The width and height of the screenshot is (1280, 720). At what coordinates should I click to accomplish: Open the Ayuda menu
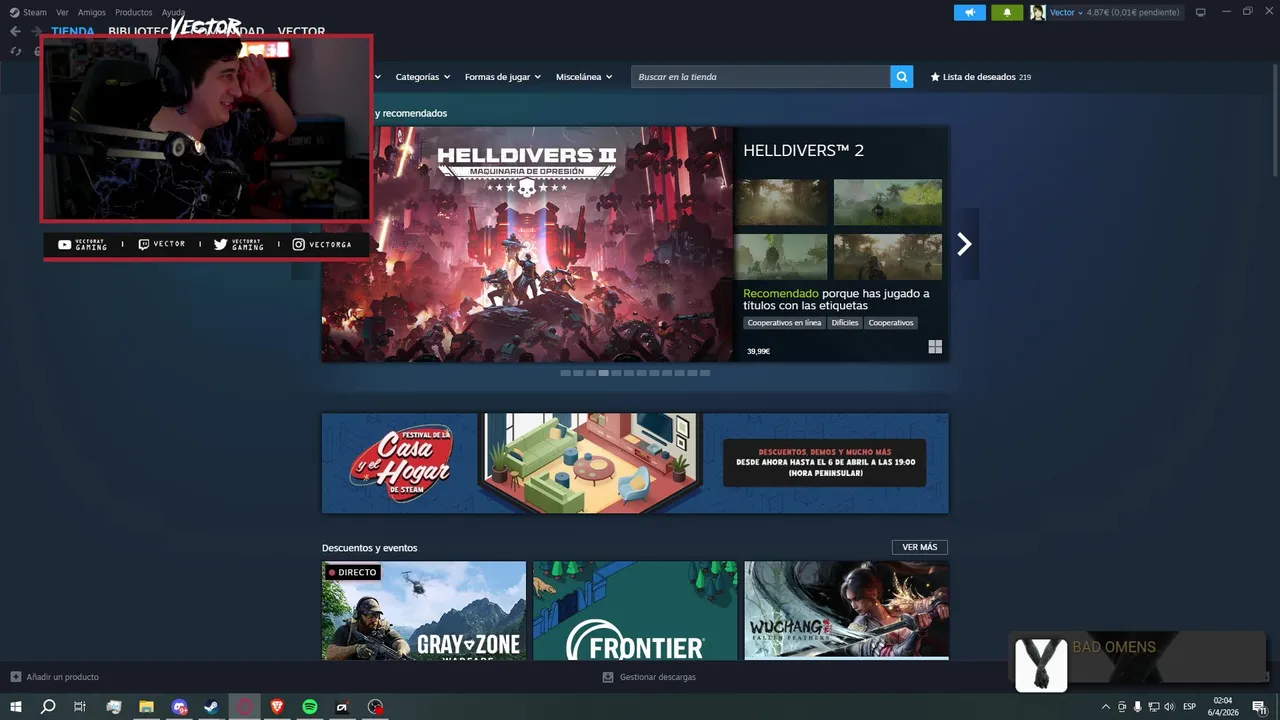174,12
